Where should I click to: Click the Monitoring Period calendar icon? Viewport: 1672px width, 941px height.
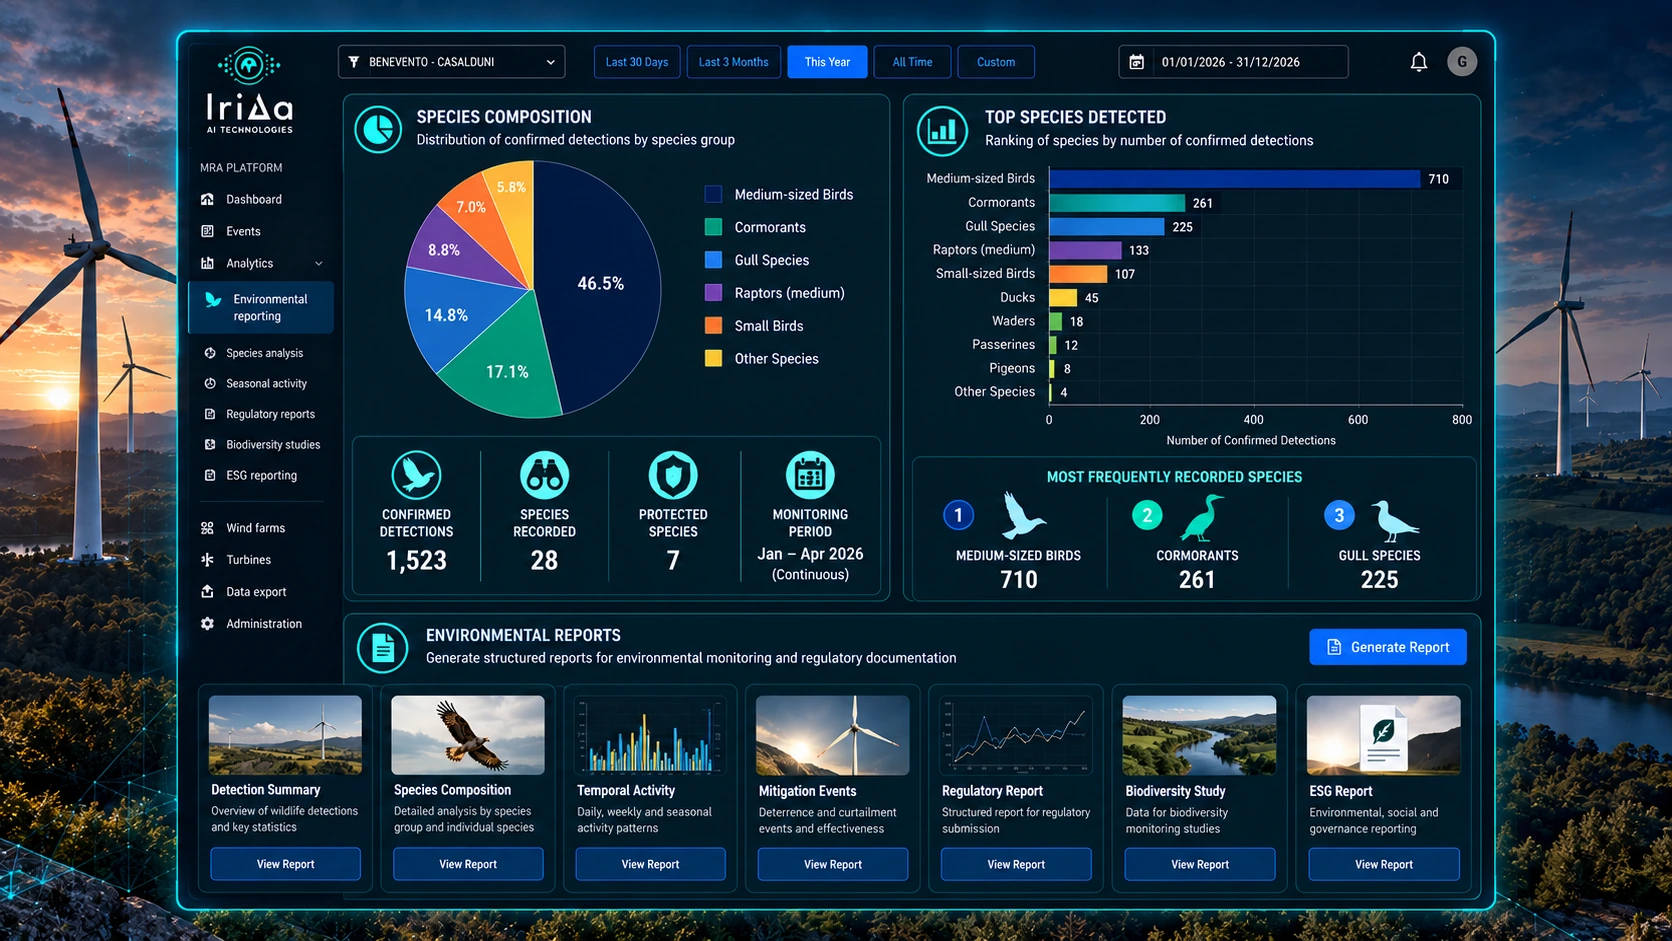pyautogui.click(x=810, y=475)
